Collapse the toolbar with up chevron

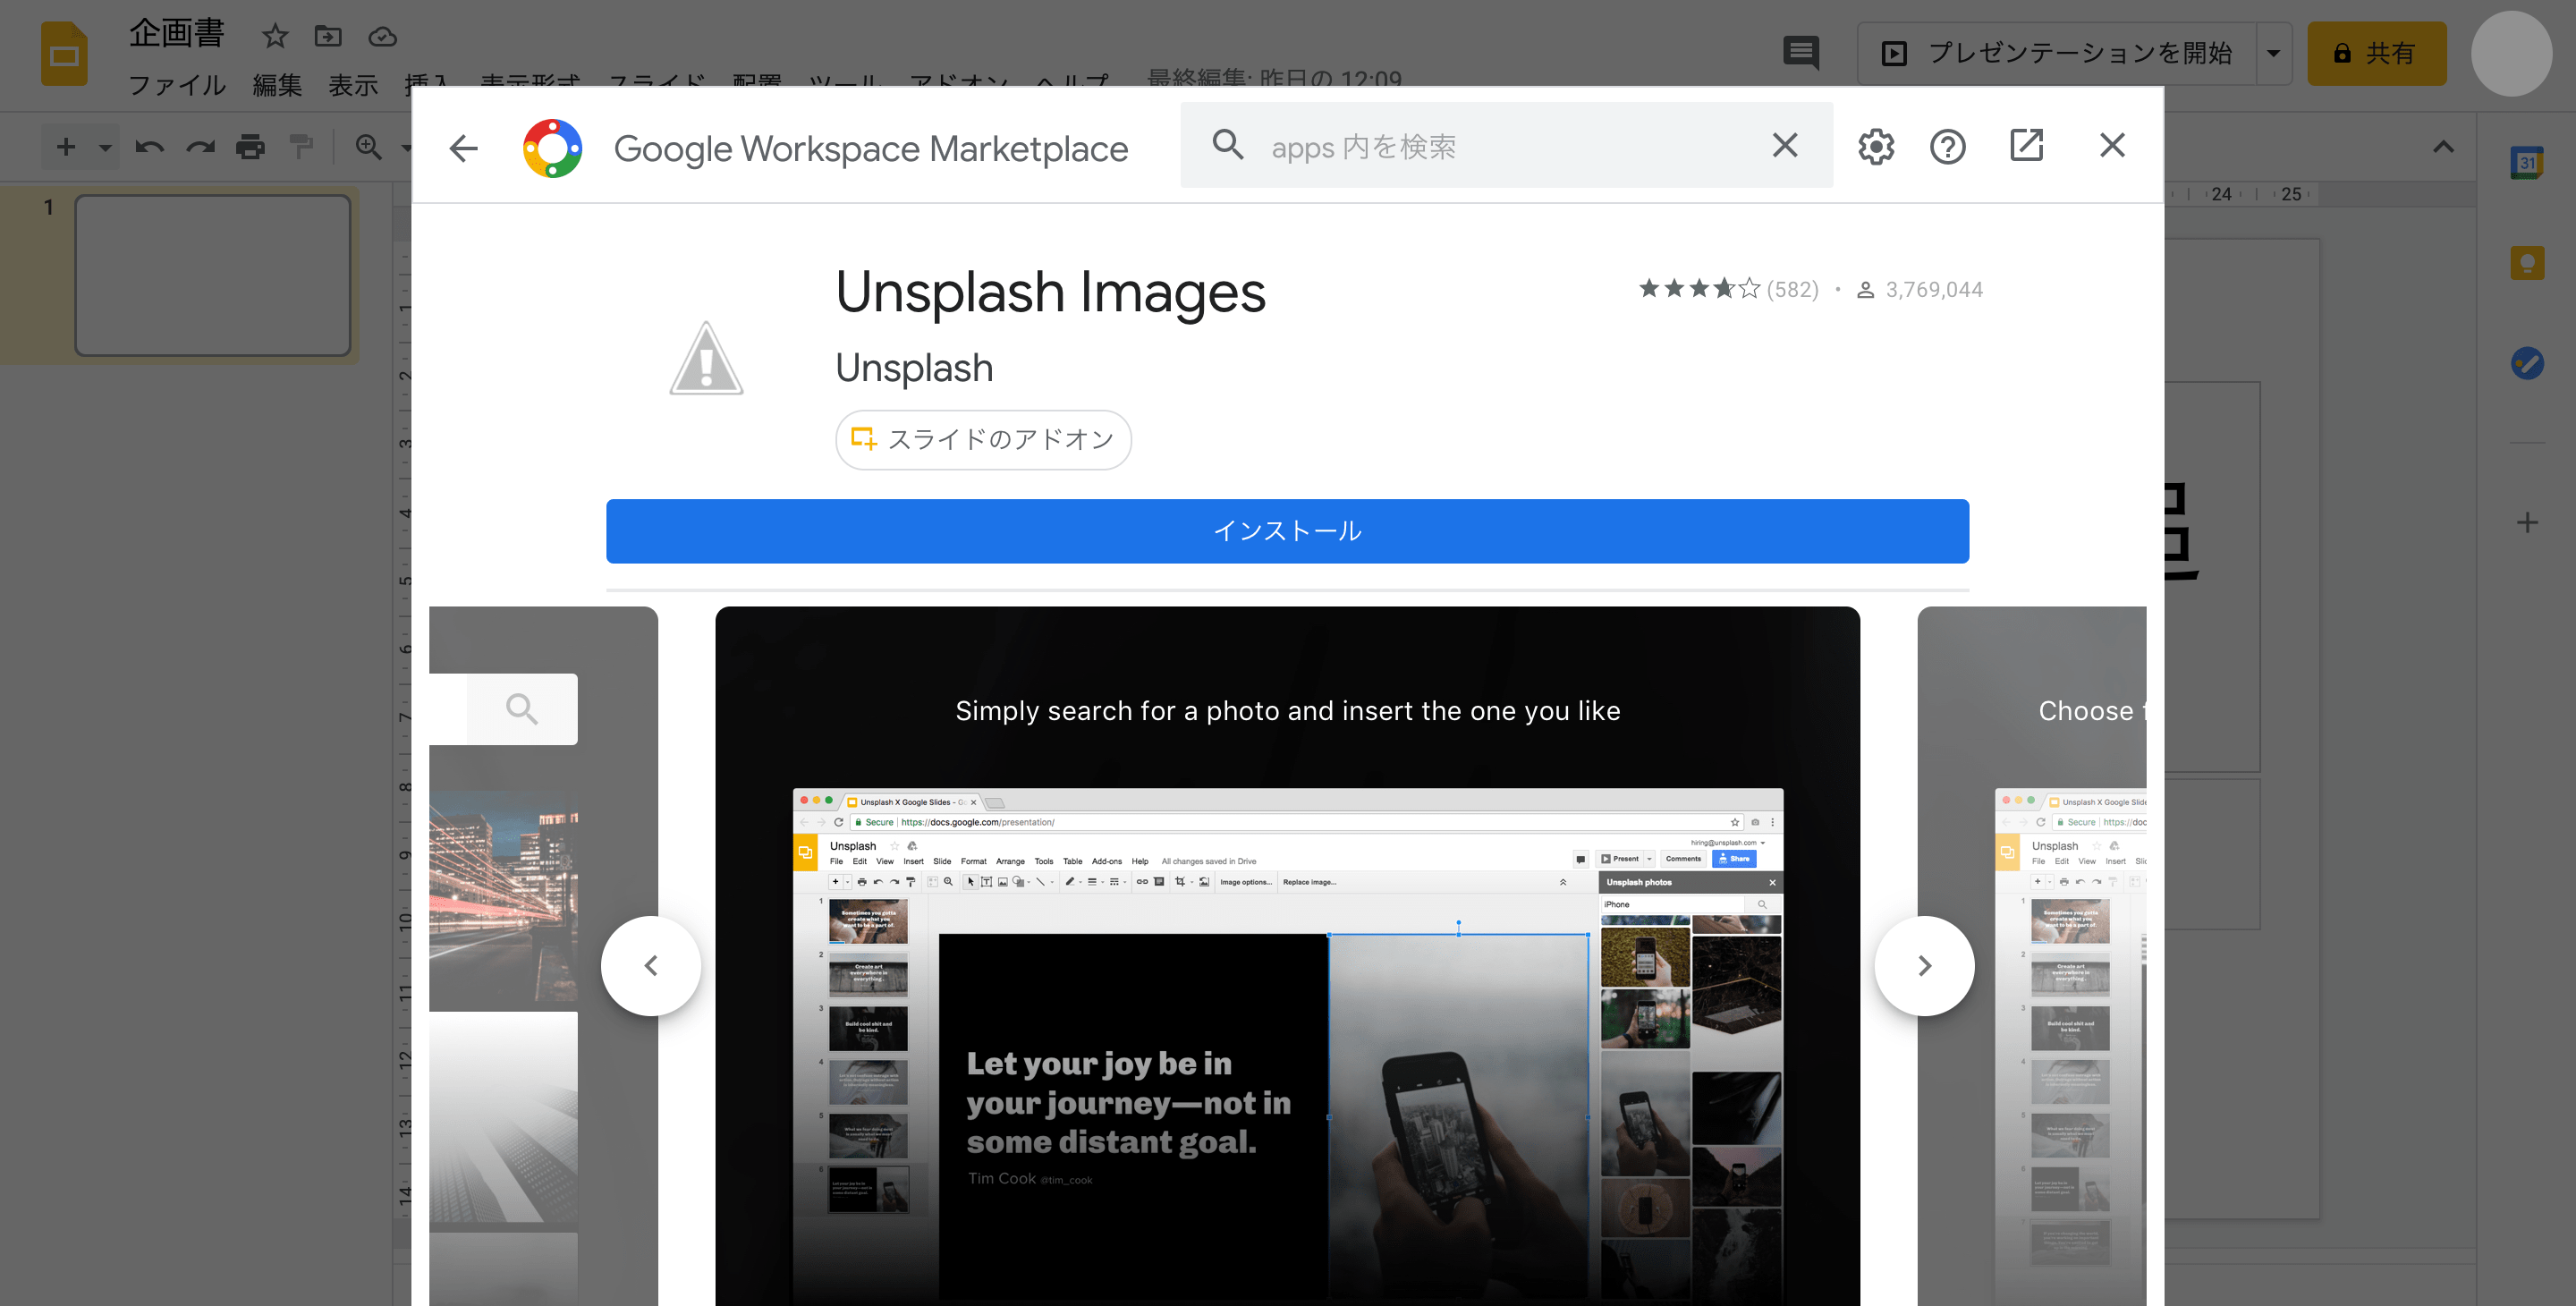click(2443, 147)
